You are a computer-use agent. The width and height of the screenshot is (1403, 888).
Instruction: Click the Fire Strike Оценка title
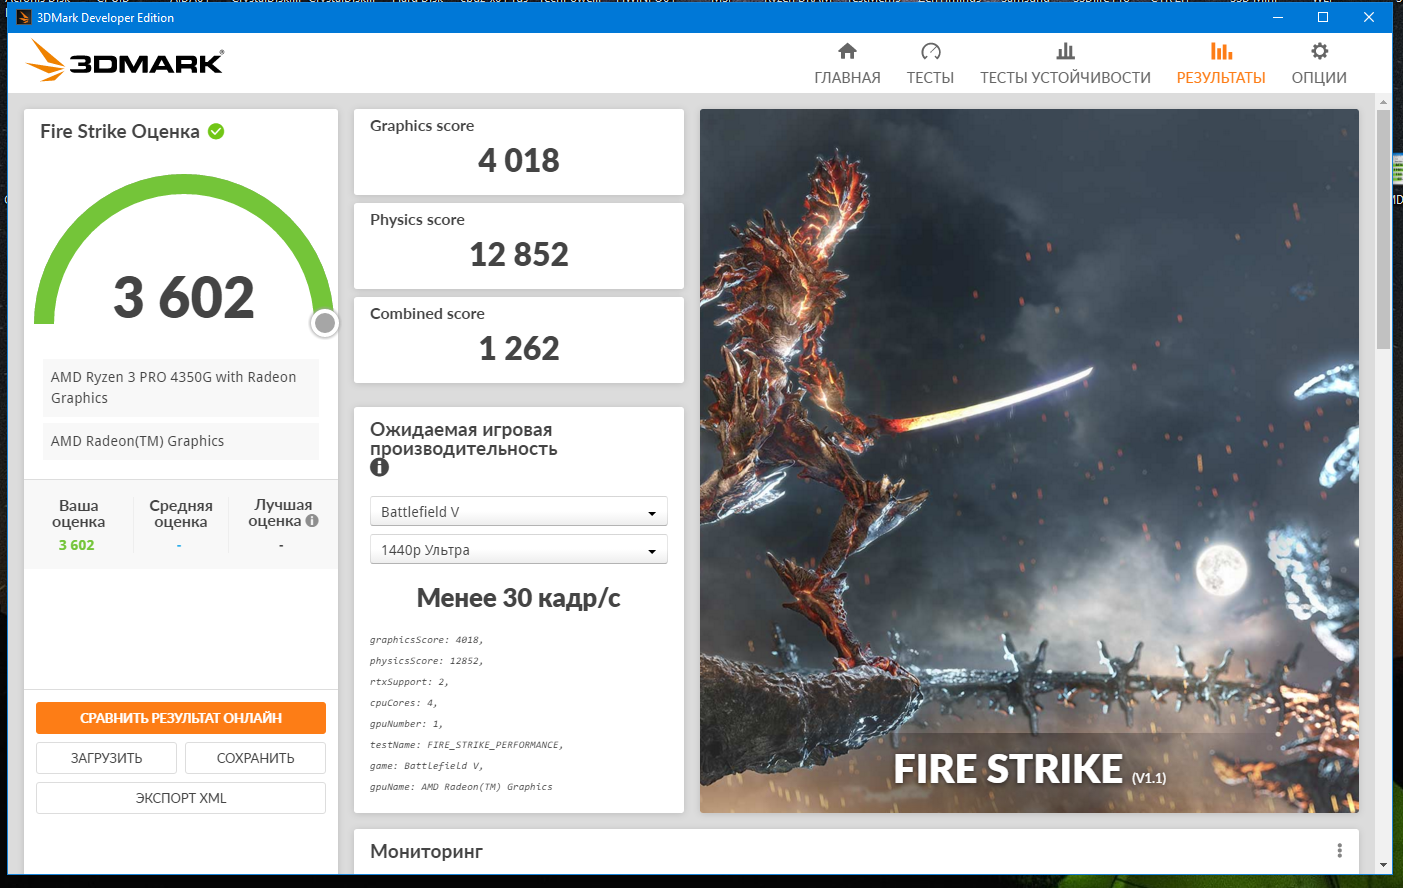point(120,131)
